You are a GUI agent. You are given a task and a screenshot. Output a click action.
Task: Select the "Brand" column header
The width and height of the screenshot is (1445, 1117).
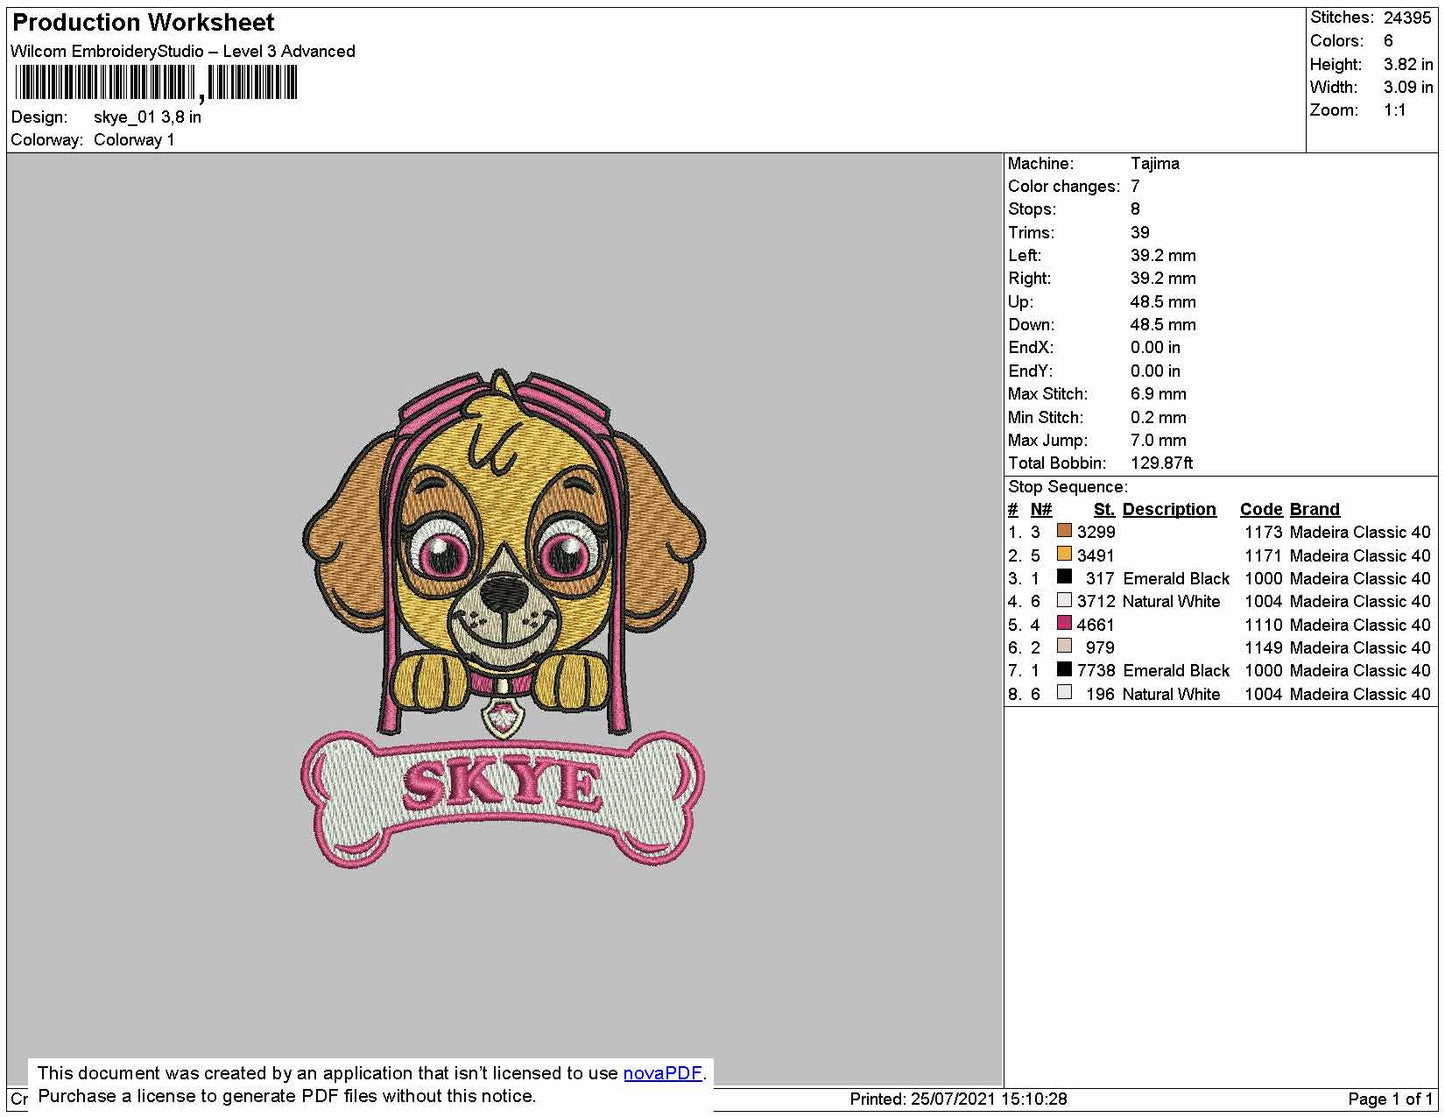click(x=1315, y=509)
